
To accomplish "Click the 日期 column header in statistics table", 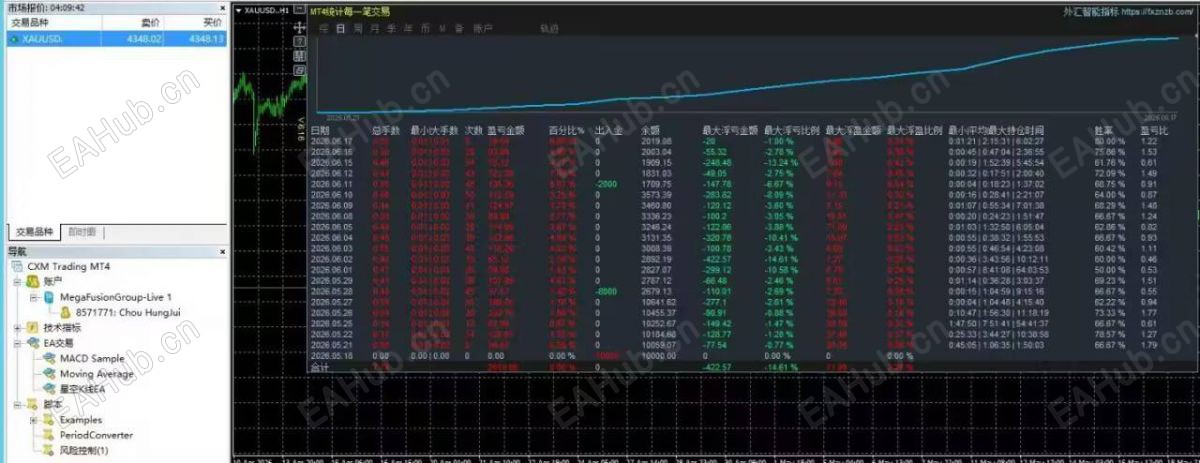I will [x=320, y=130].
